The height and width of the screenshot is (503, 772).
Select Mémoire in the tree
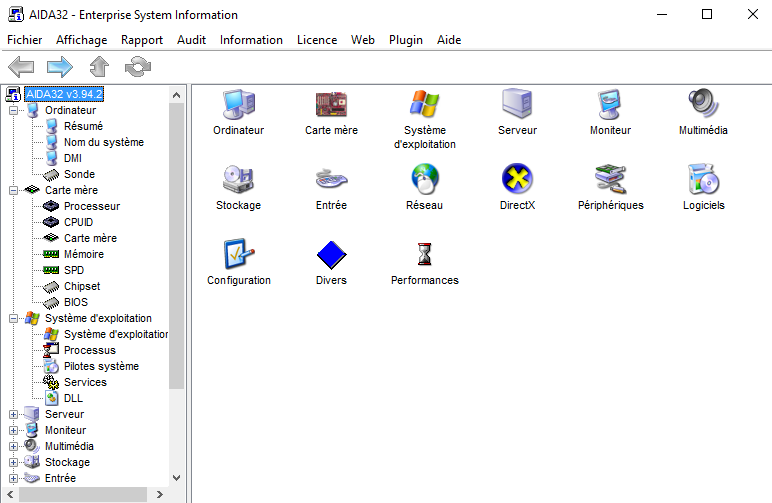pyautogui.click(x=84, y=254)
